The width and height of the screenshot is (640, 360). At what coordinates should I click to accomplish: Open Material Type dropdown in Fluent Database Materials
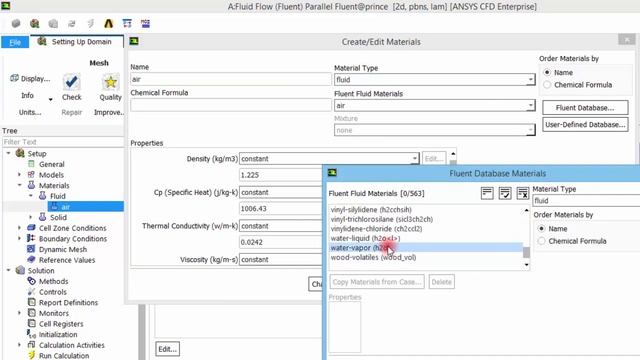coord(586,200)
